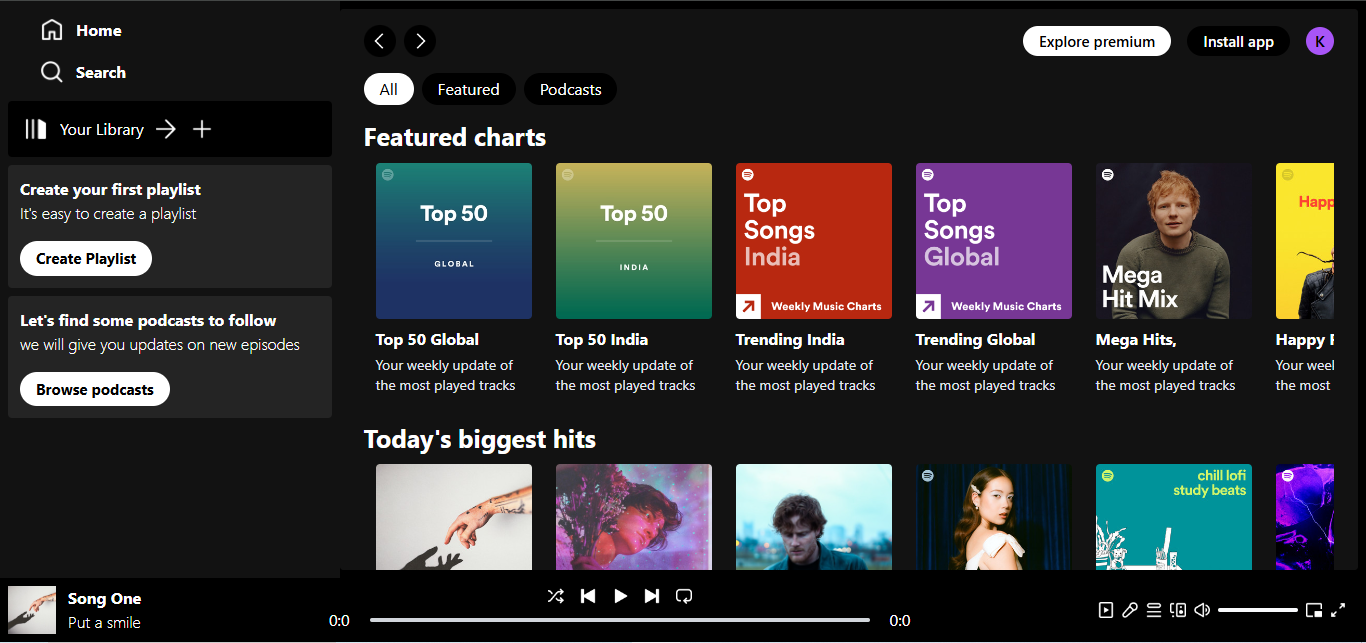Open the Now Playing view icon
1366x643 pixels.
click(x=1106, y=610)
